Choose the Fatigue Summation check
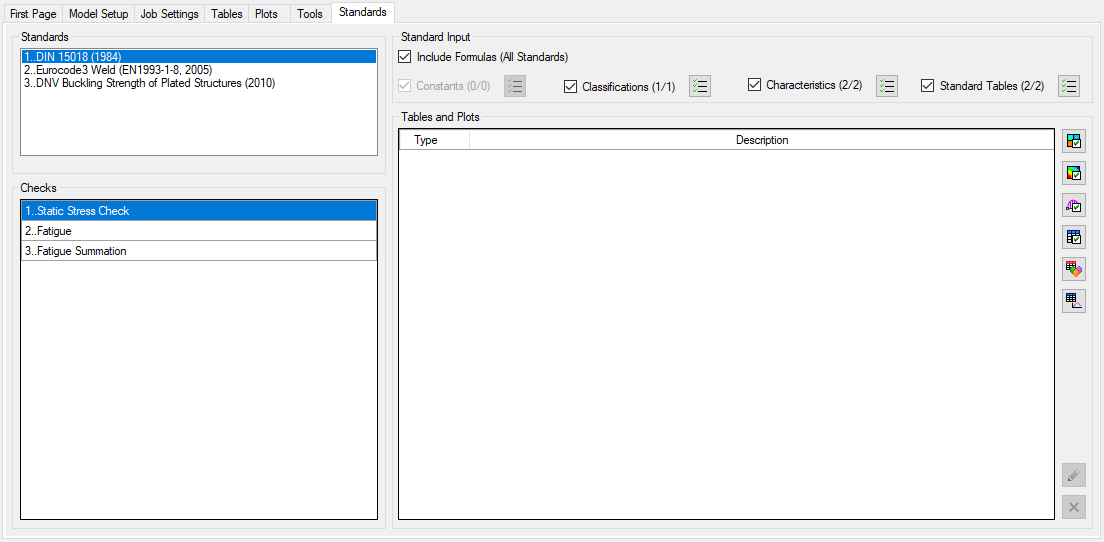Screen dimensions: 1104x542 tap(76, 251)
